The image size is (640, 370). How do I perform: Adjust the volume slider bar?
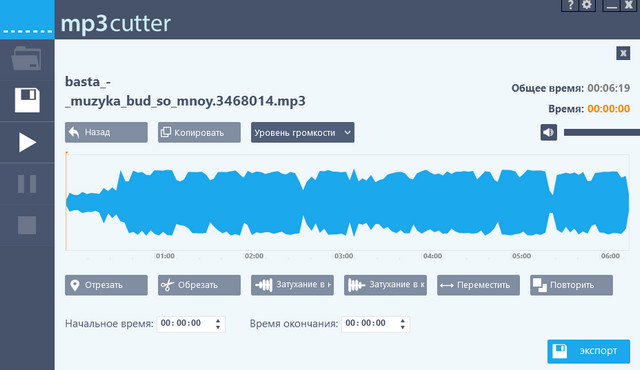tap(602, 132)
